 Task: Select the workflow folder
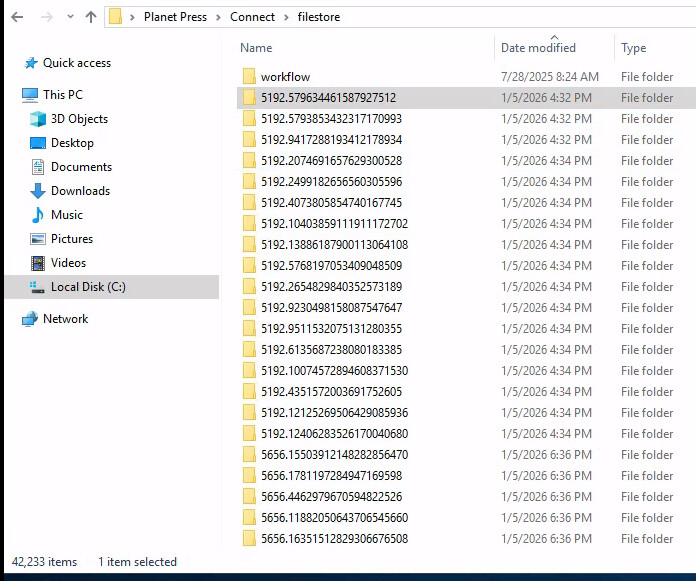285,77
